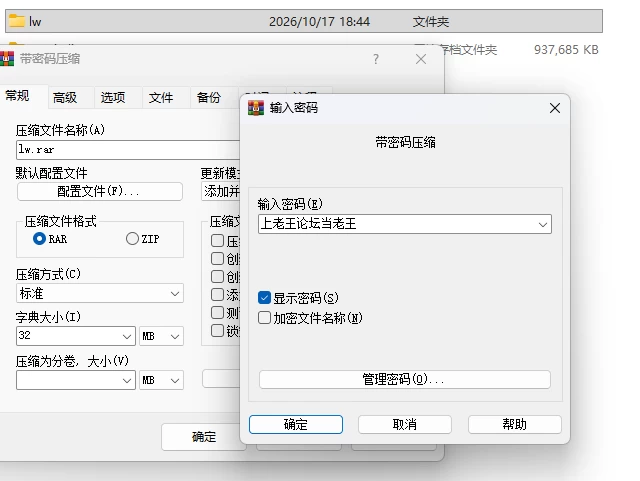The width and height of the screenshot is (640, 481).
Task: Tick the lower of the two 创 checkboxes
Action: (218, 276)
